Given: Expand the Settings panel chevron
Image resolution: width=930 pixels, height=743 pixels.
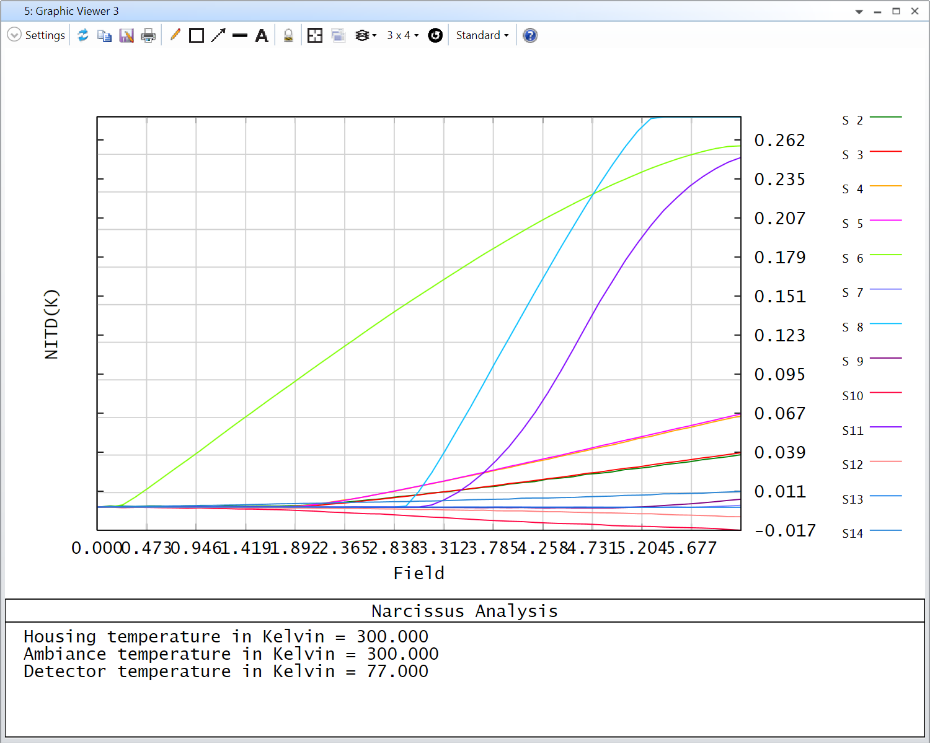Looking at the screenshot, I should [14, 35].
